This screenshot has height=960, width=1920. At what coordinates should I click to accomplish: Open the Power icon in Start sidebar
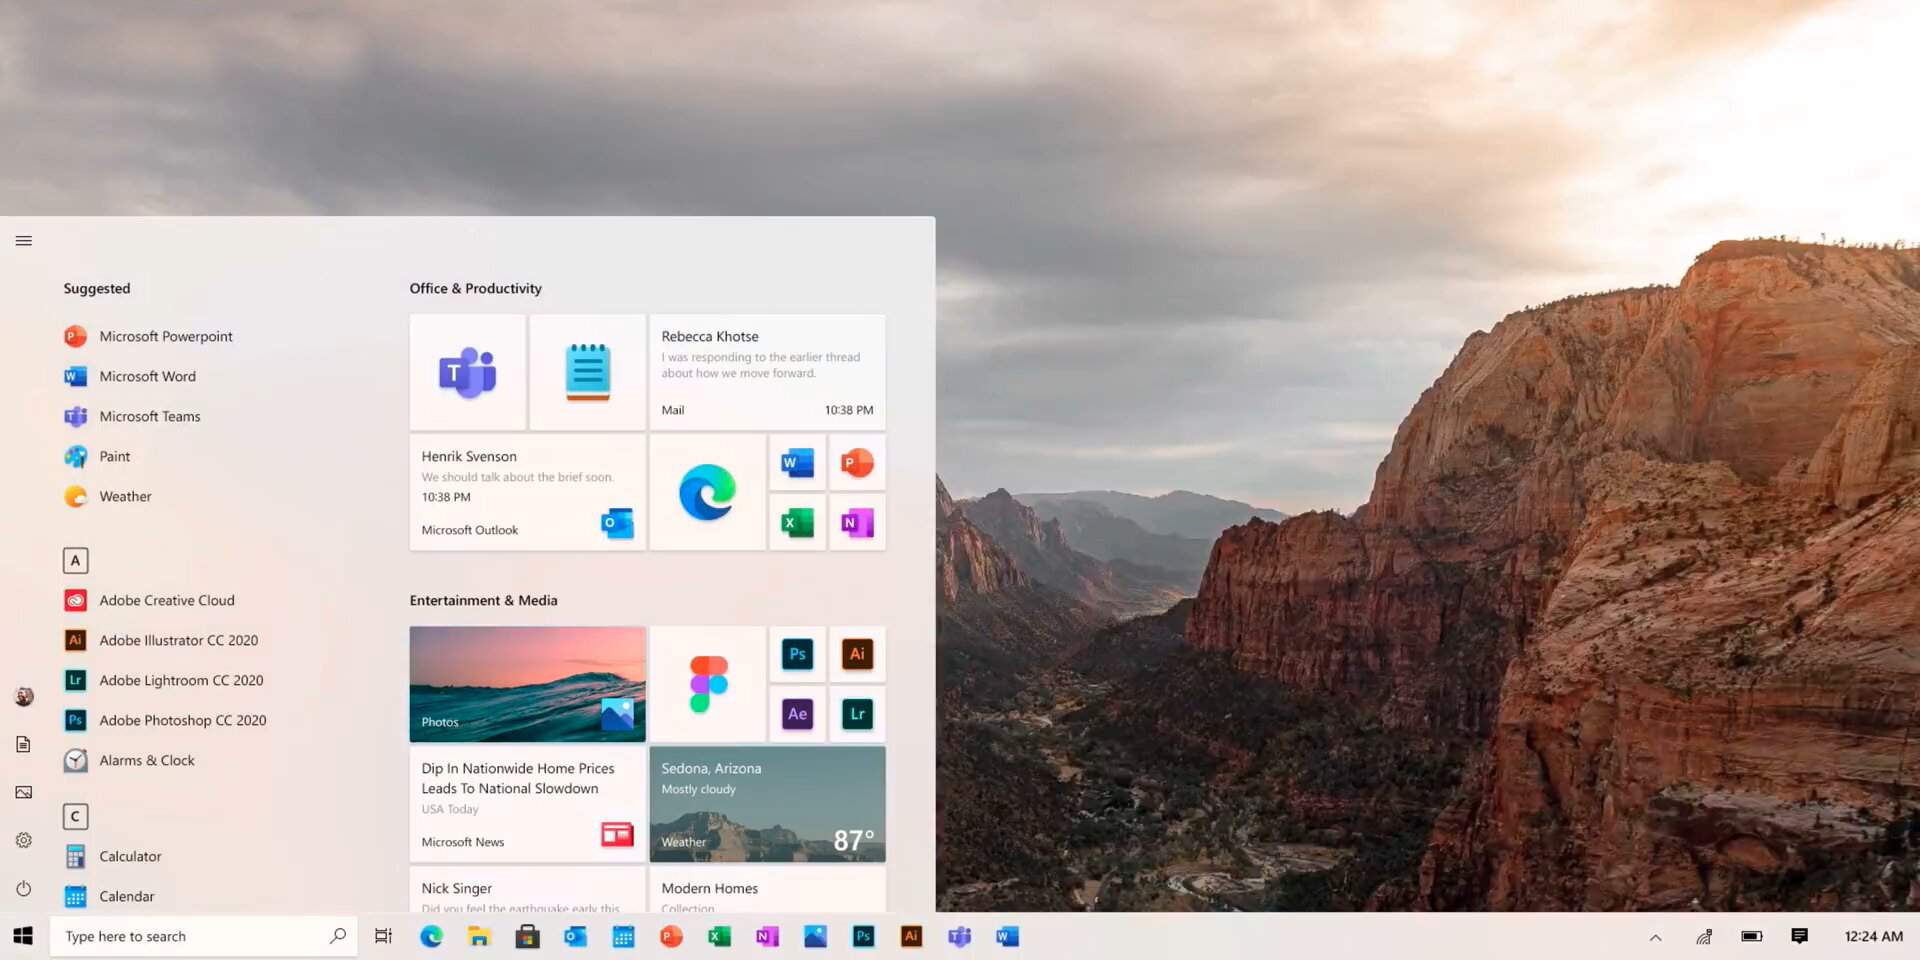(x=24, y=888)
